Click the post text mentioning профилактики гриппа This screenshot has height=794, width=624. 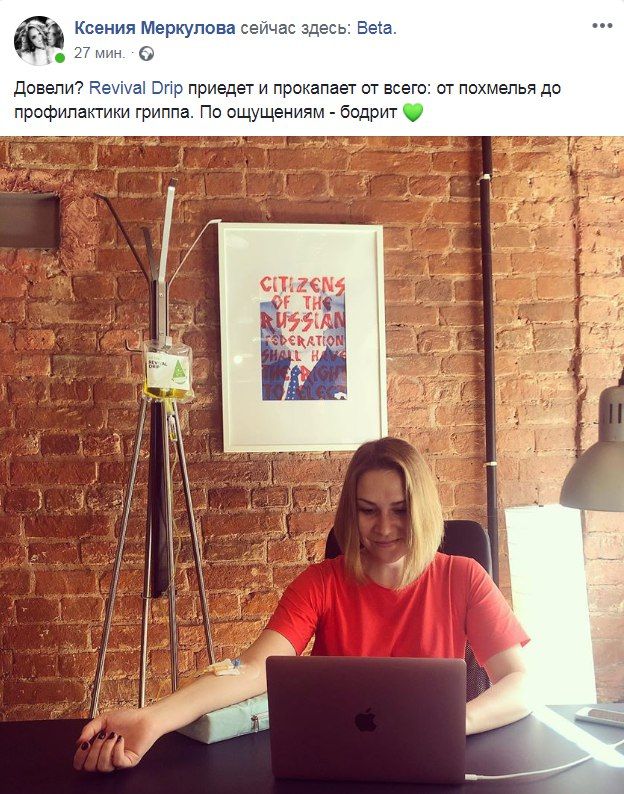tap(104, 112)
